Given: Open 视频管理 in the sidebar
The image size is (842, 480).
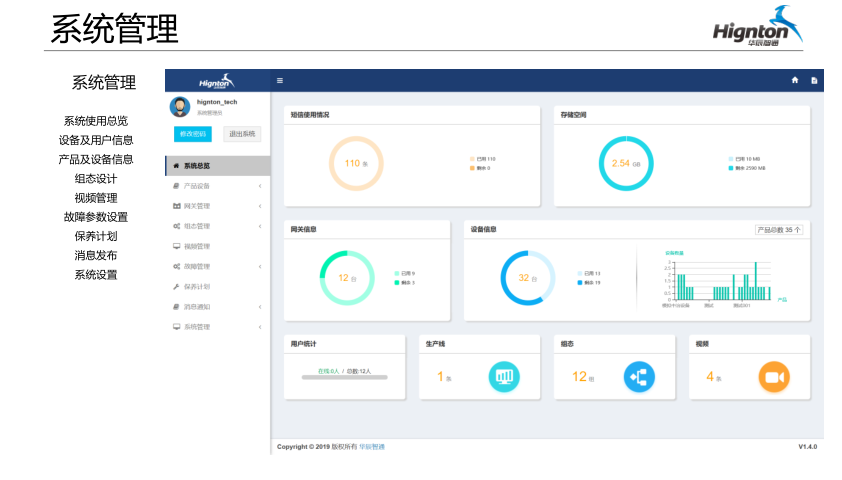Looking at the screenshot, I should point(197,246).
